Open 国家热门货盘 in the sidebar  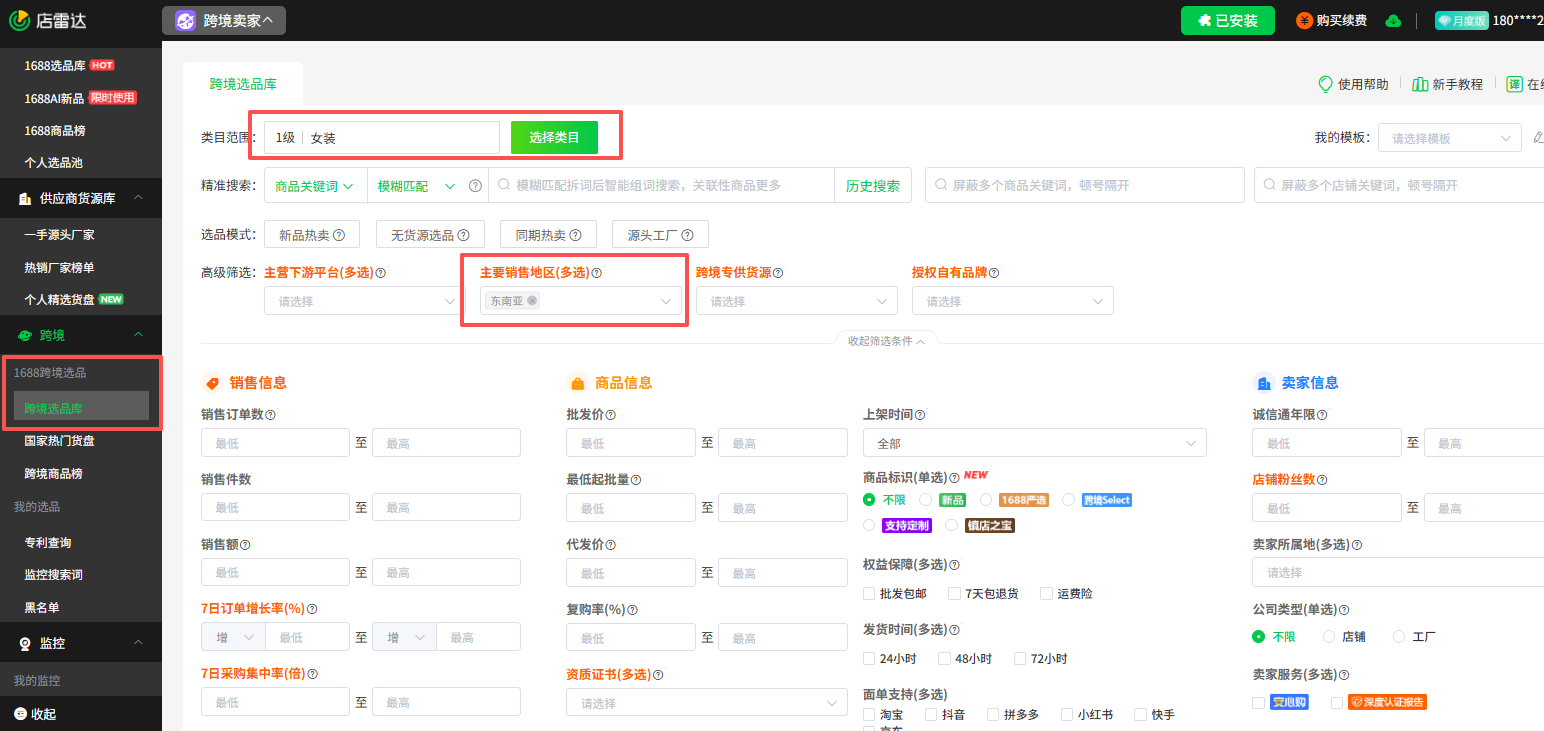59,440
